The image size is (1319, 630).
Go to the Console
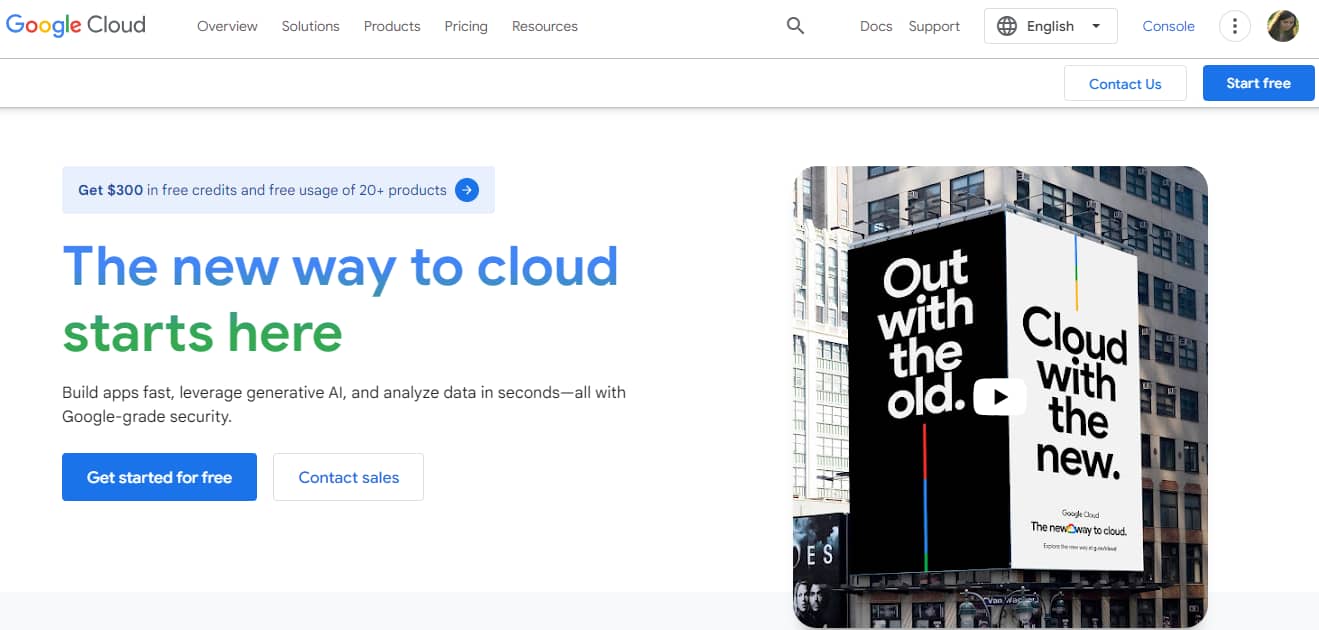(1168, 26)
